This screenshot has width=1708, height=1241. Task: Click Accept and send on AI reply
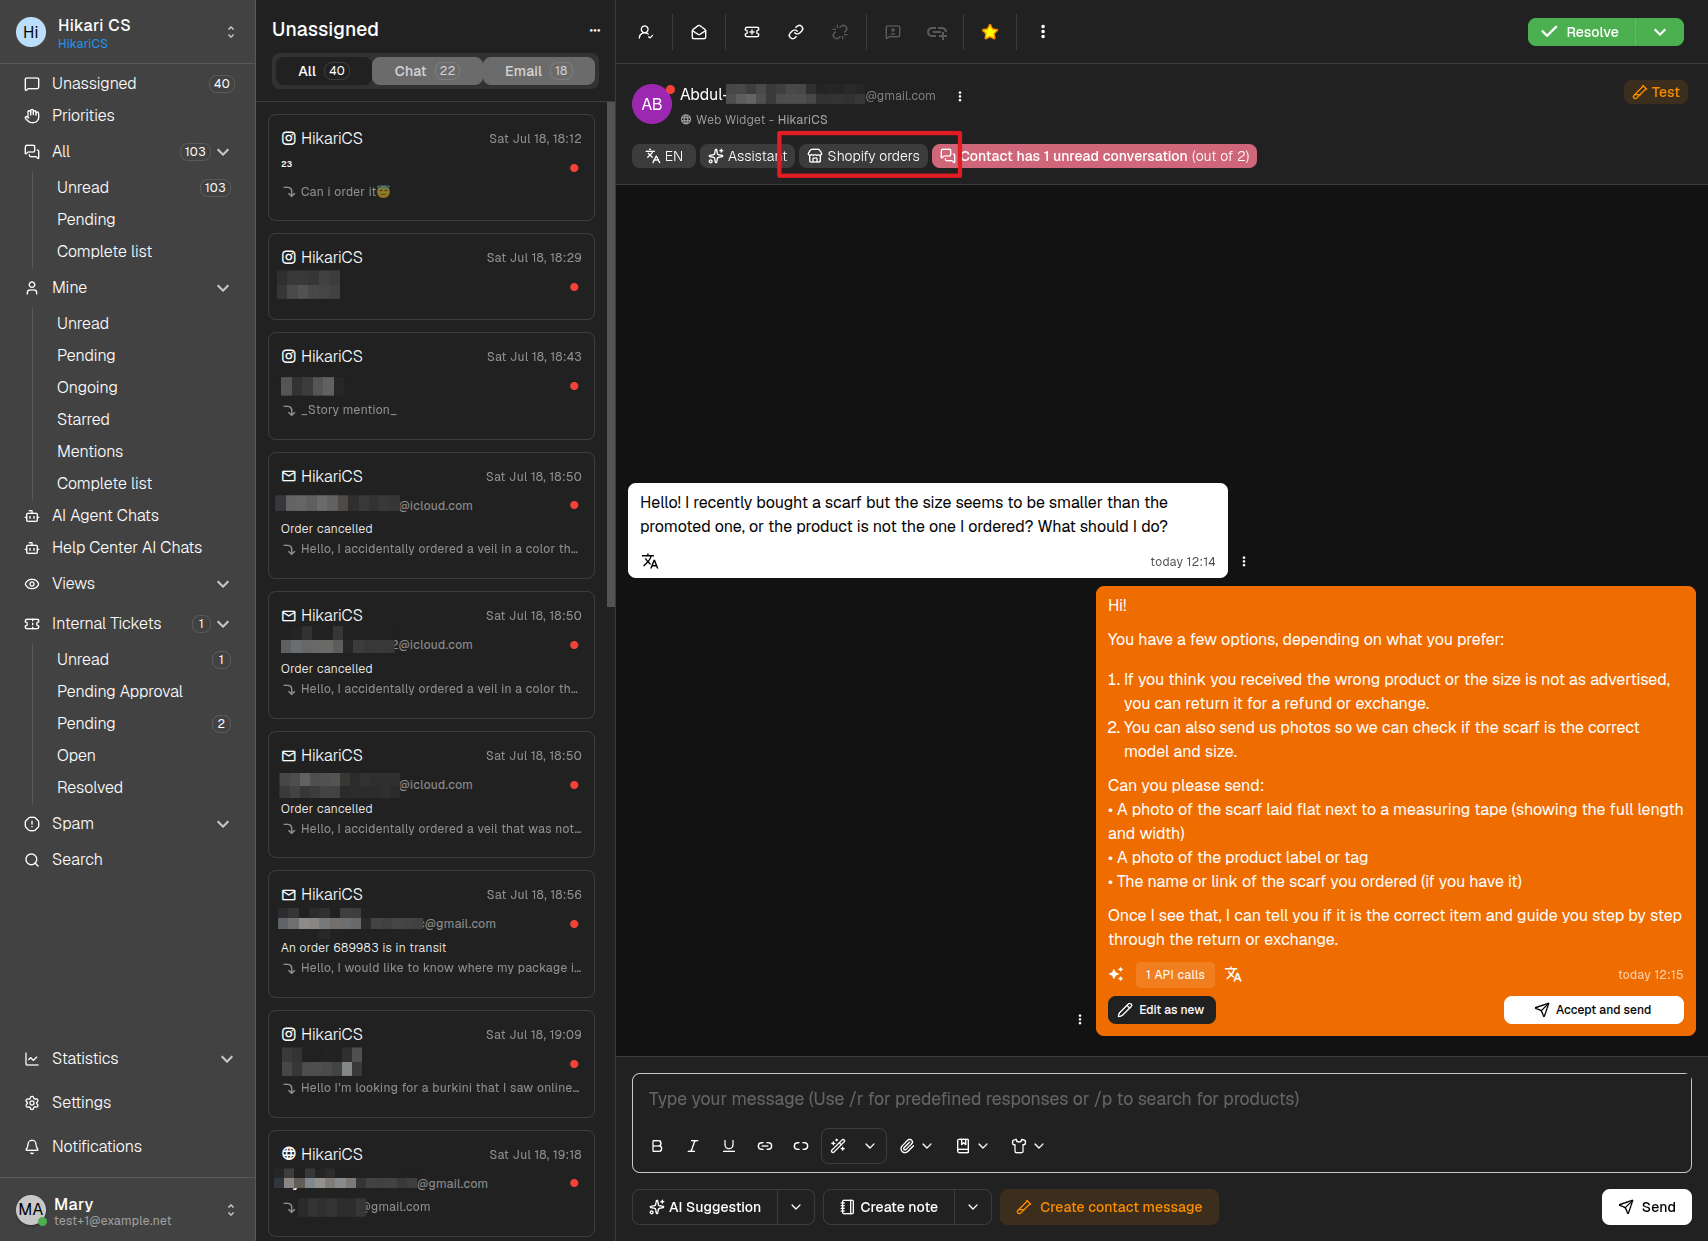[x=1594, y=1010]
